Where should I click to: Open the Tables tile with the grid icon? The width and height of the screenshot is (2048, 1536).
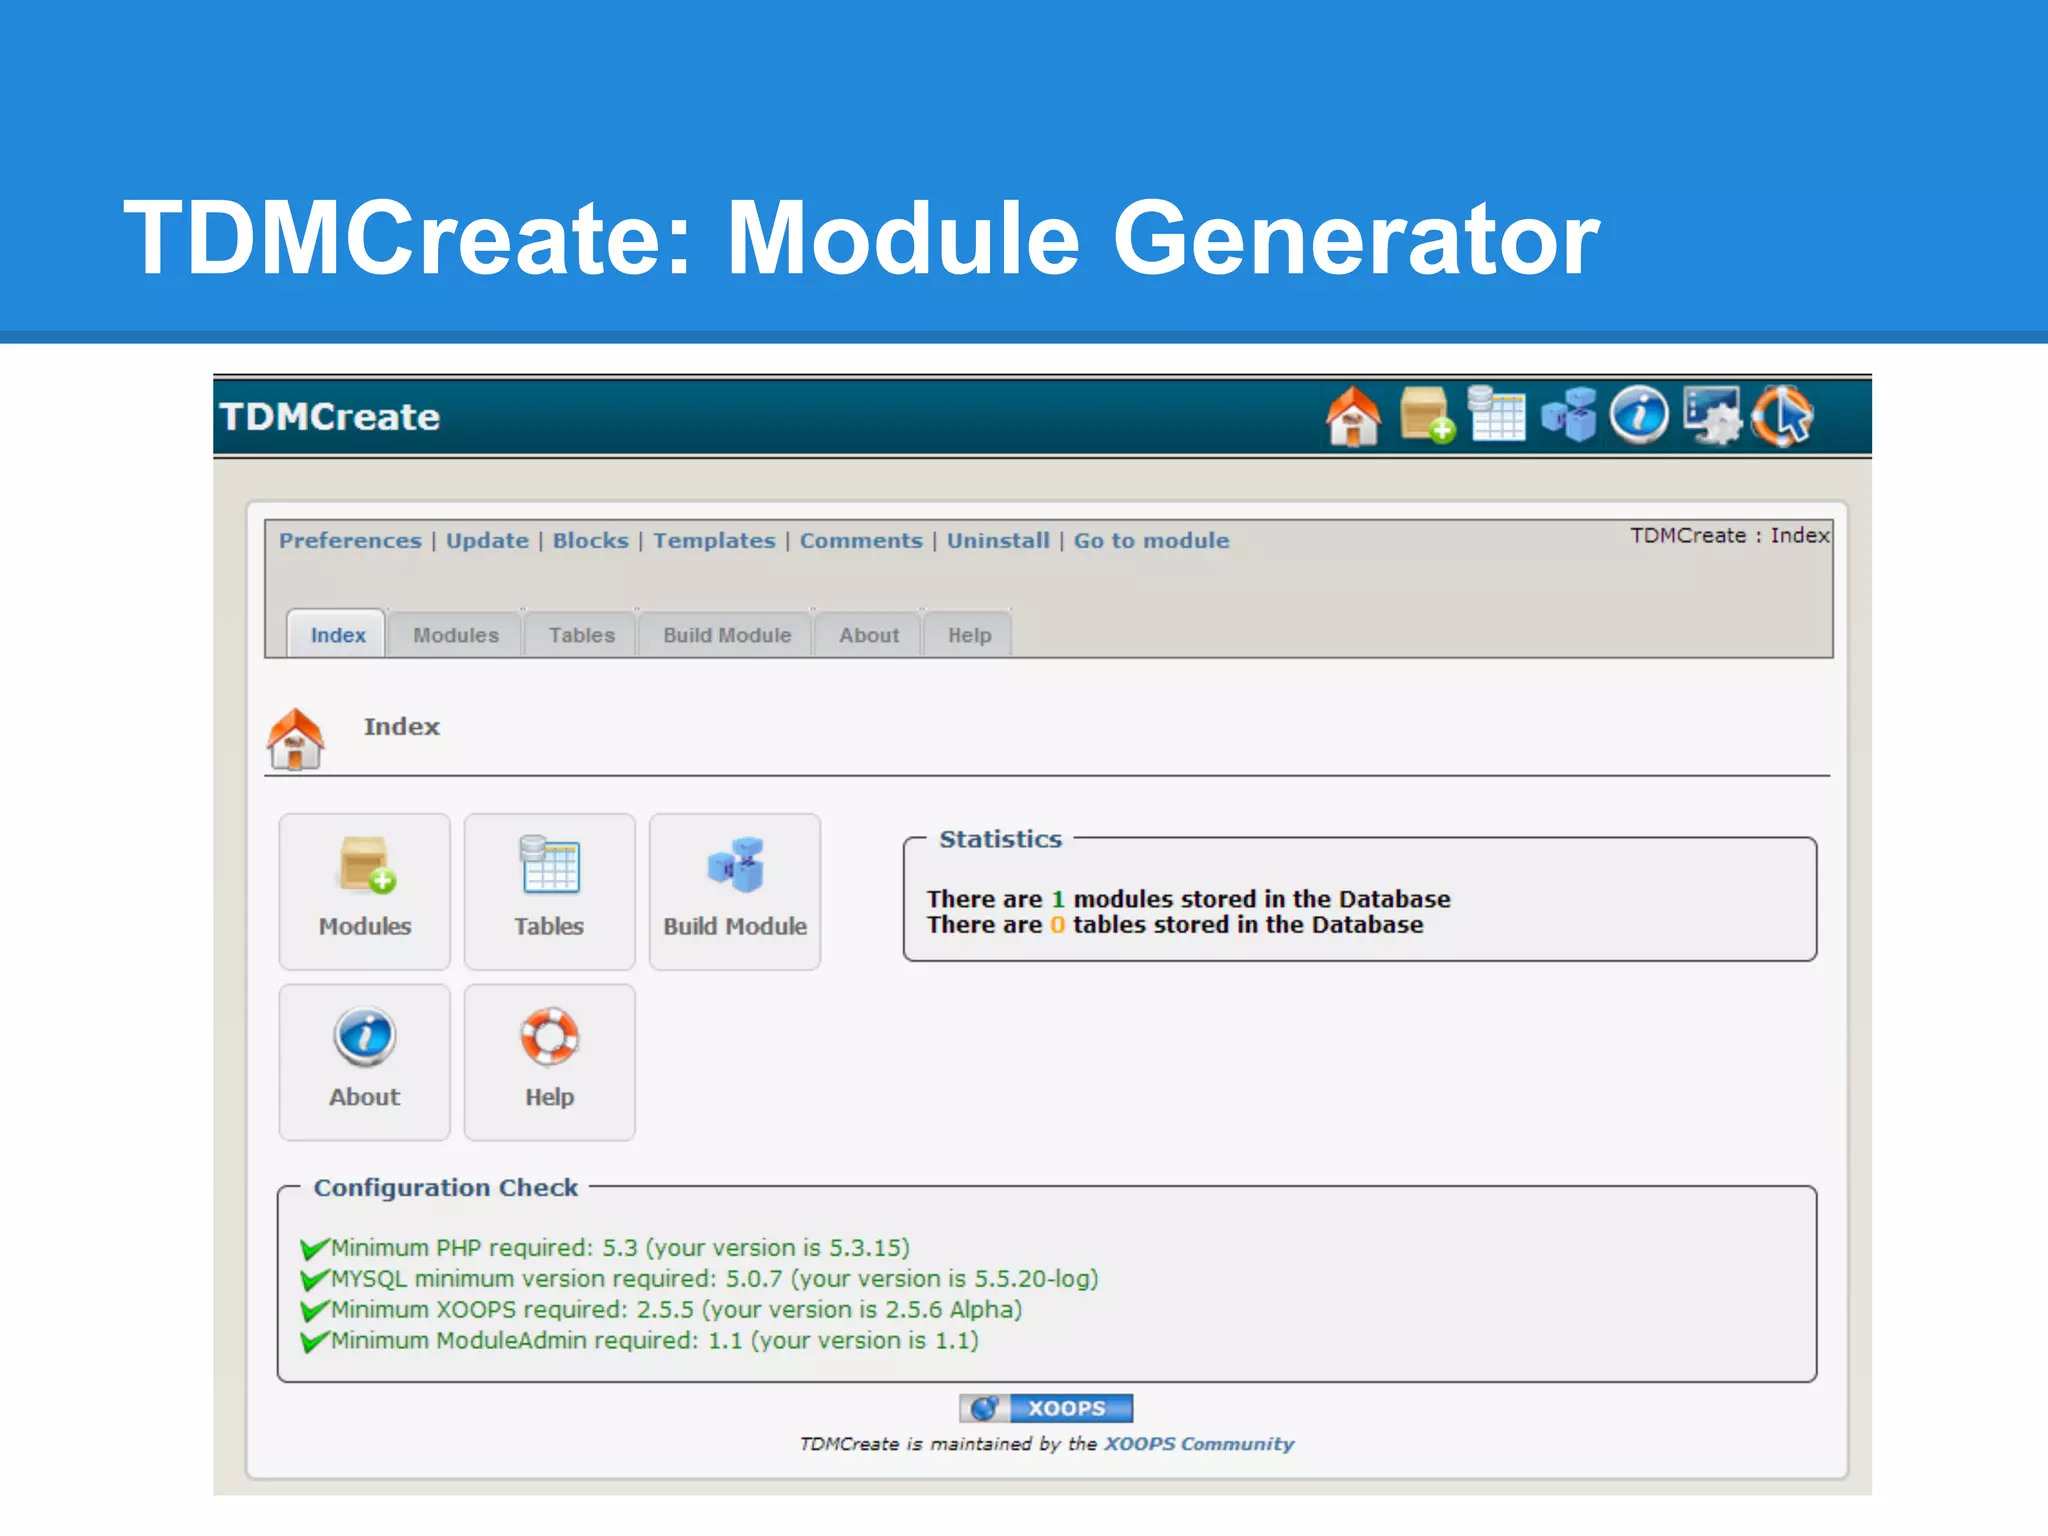[x=550, y=891]
